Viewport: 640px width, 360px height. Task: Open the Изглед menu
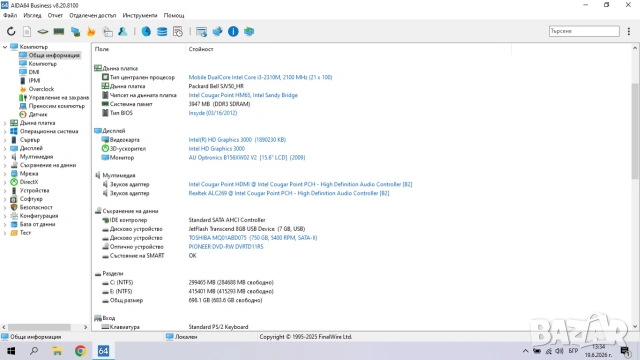click(x=32, y=16)
